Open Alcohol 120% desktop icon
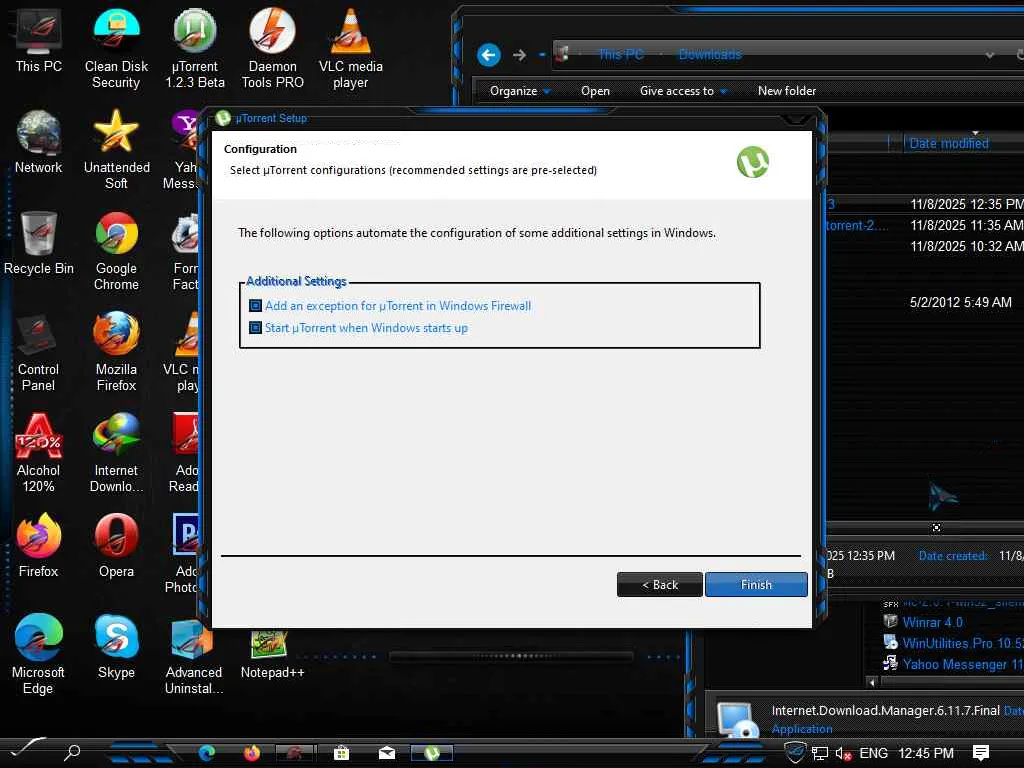The width and height of the screenshot is (1024, 768). point(39,453)
